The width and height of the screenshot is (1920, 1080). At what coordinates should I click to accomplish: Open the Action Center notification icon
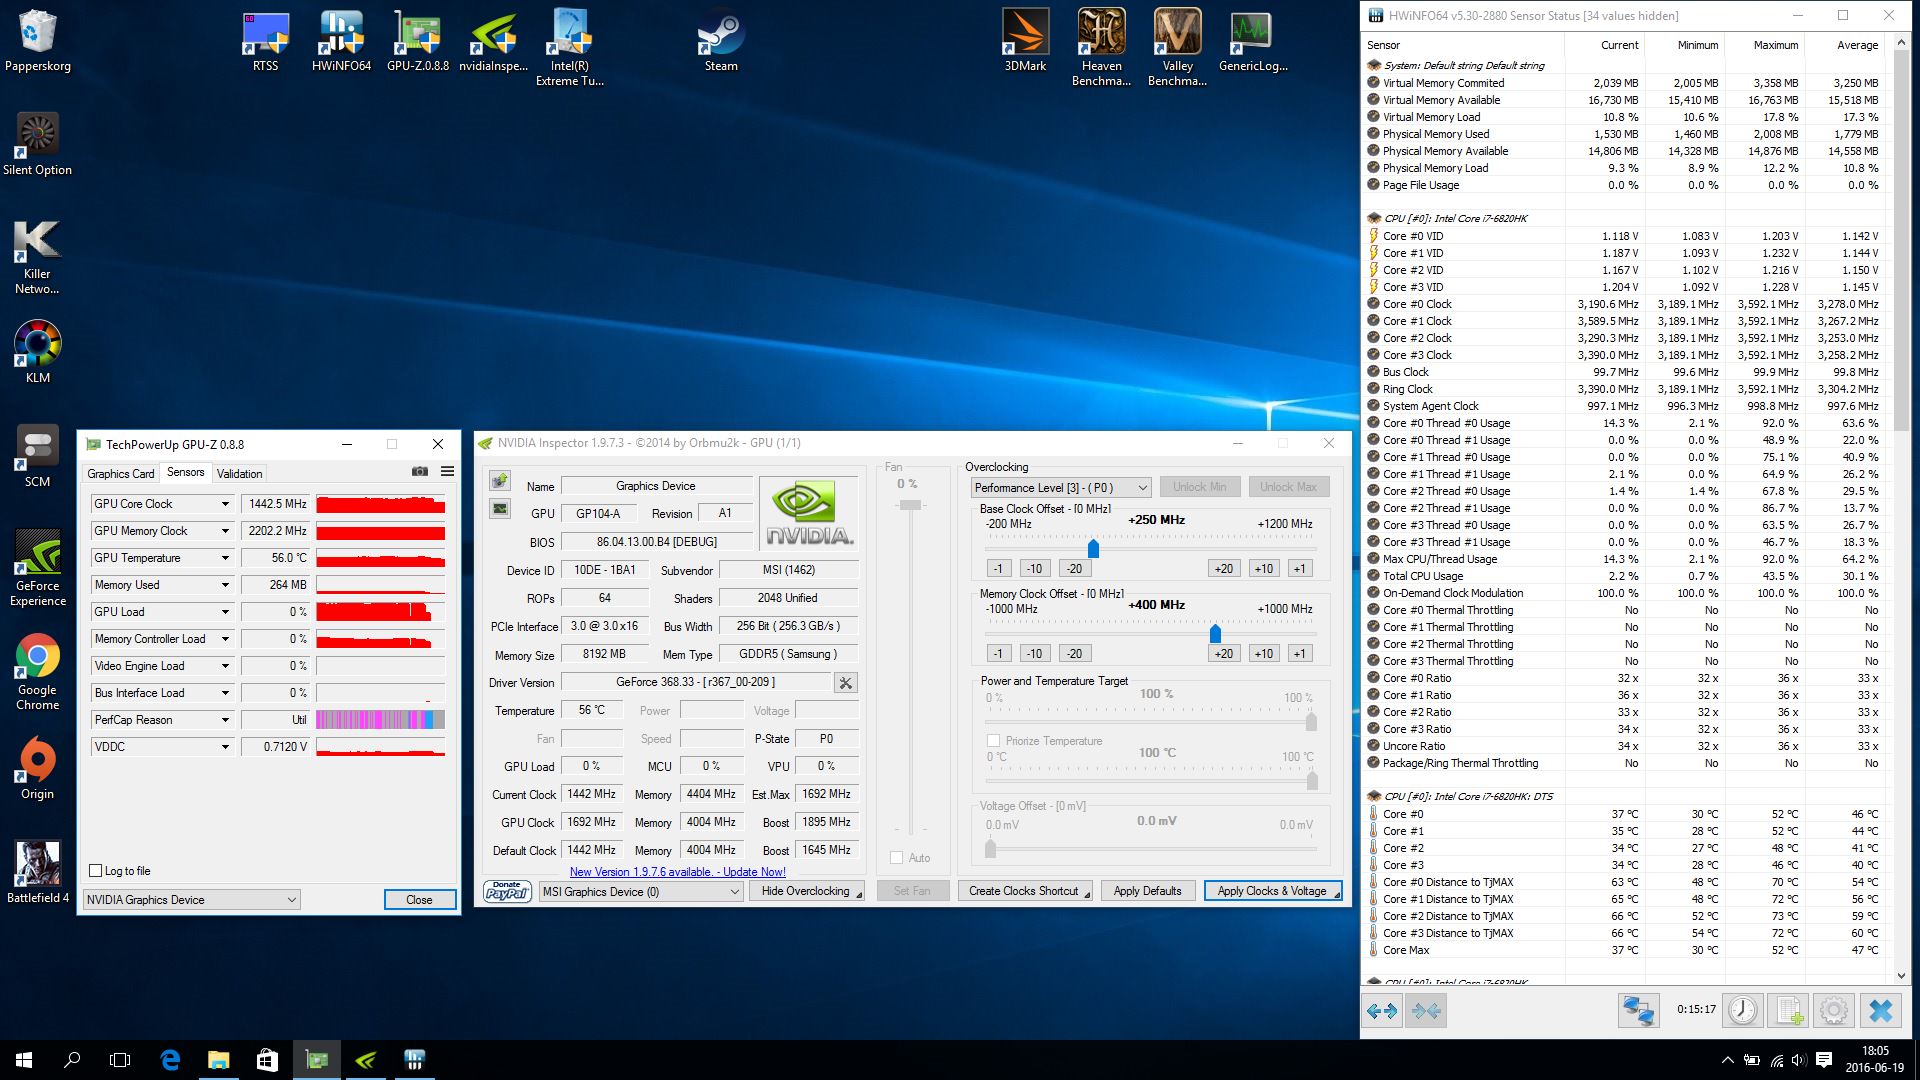click(x=1823, y=1060)
